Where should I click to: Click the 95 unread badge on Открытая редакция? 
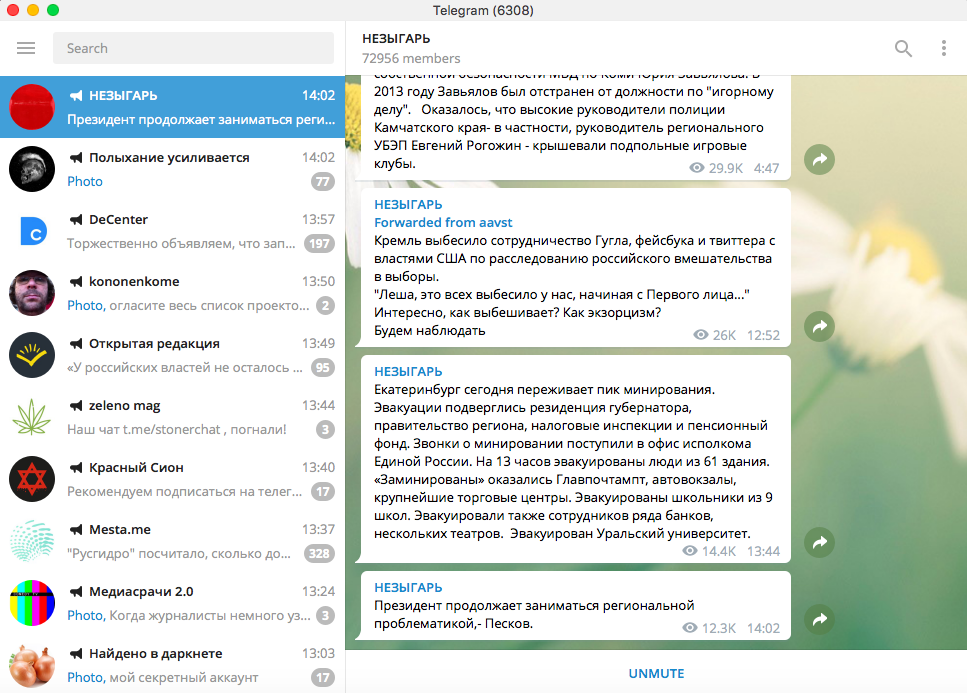pos(323,367)
